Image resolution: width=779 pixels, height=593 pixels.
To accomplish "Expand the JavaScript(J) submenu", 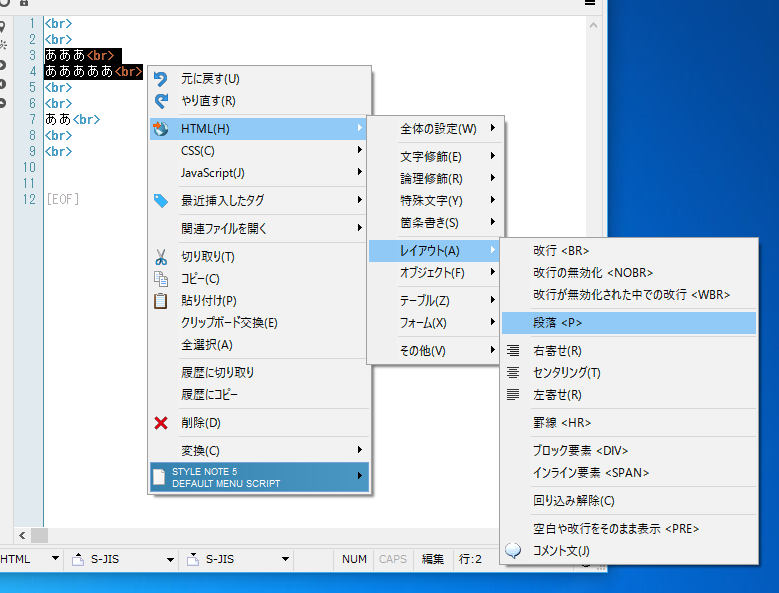I will (258, 173).
